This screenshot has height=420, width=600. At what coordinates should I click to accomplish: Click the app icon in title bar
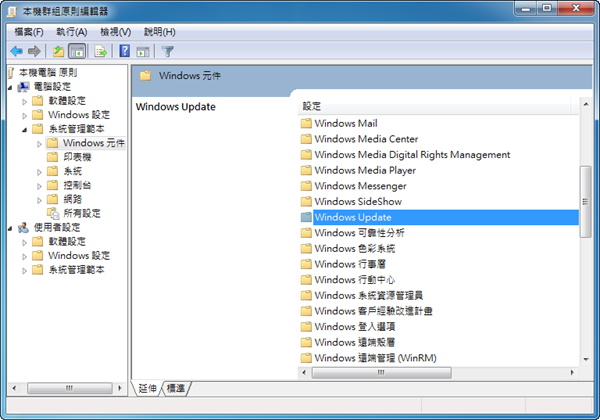13,12
